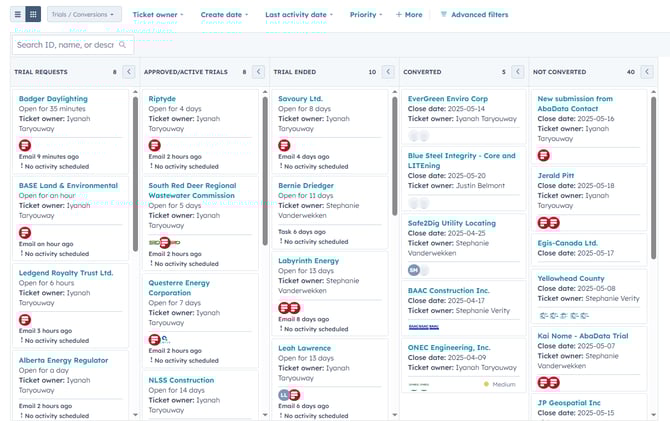This screenshot has height=423, width=670.
Task: Open the Priority filter menu
Action: point(366,15)
